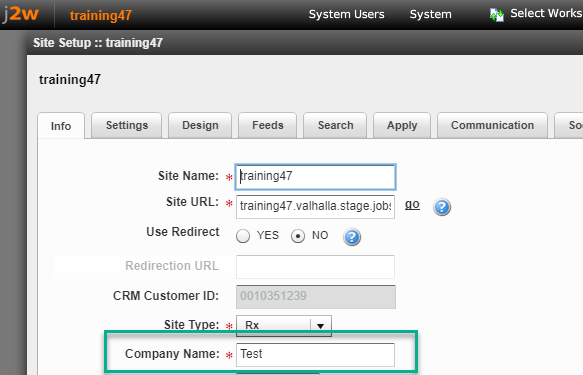Click the Select Workspace icon
This screenshot has height=375, width=583.
[497, 15]
